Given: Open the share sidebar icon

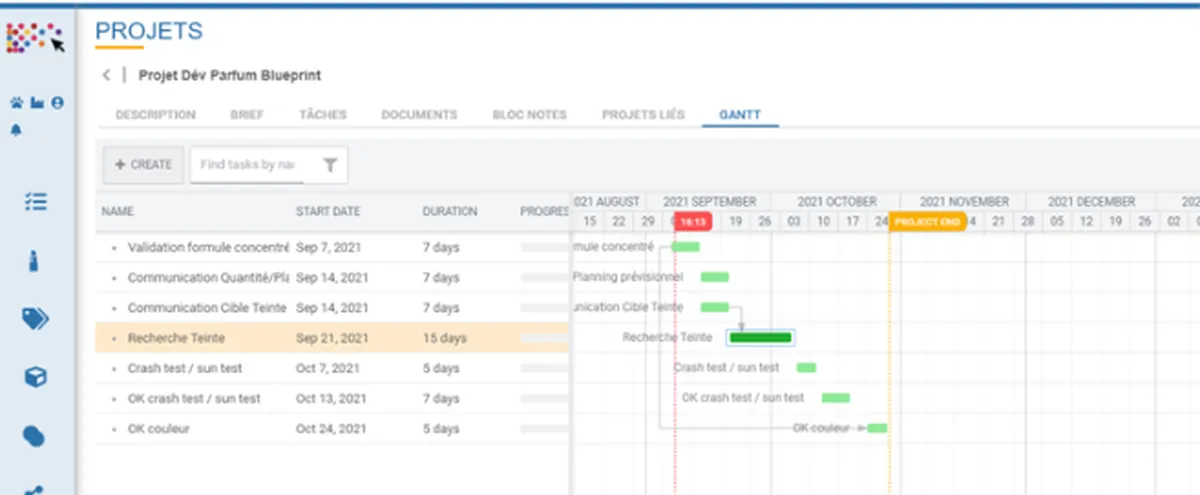Looking at the screenshot, I should (35, 490).
